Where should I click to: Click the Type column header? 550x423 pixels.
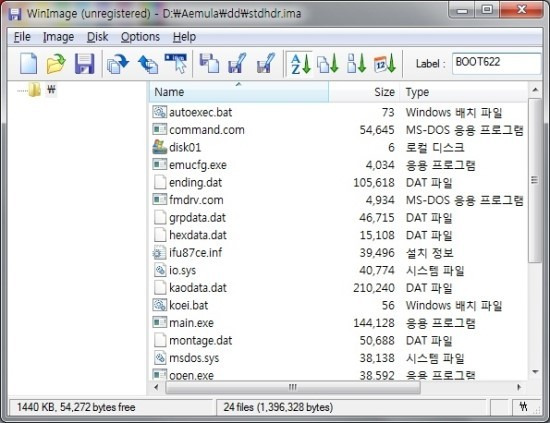coord(464,92)
